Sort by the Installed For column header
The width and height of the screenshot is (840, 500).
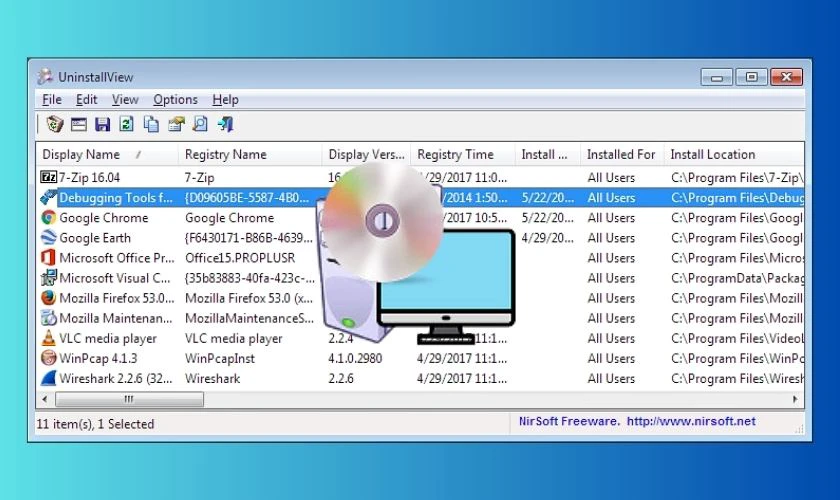pyautogui.click(x=622, y=154)
